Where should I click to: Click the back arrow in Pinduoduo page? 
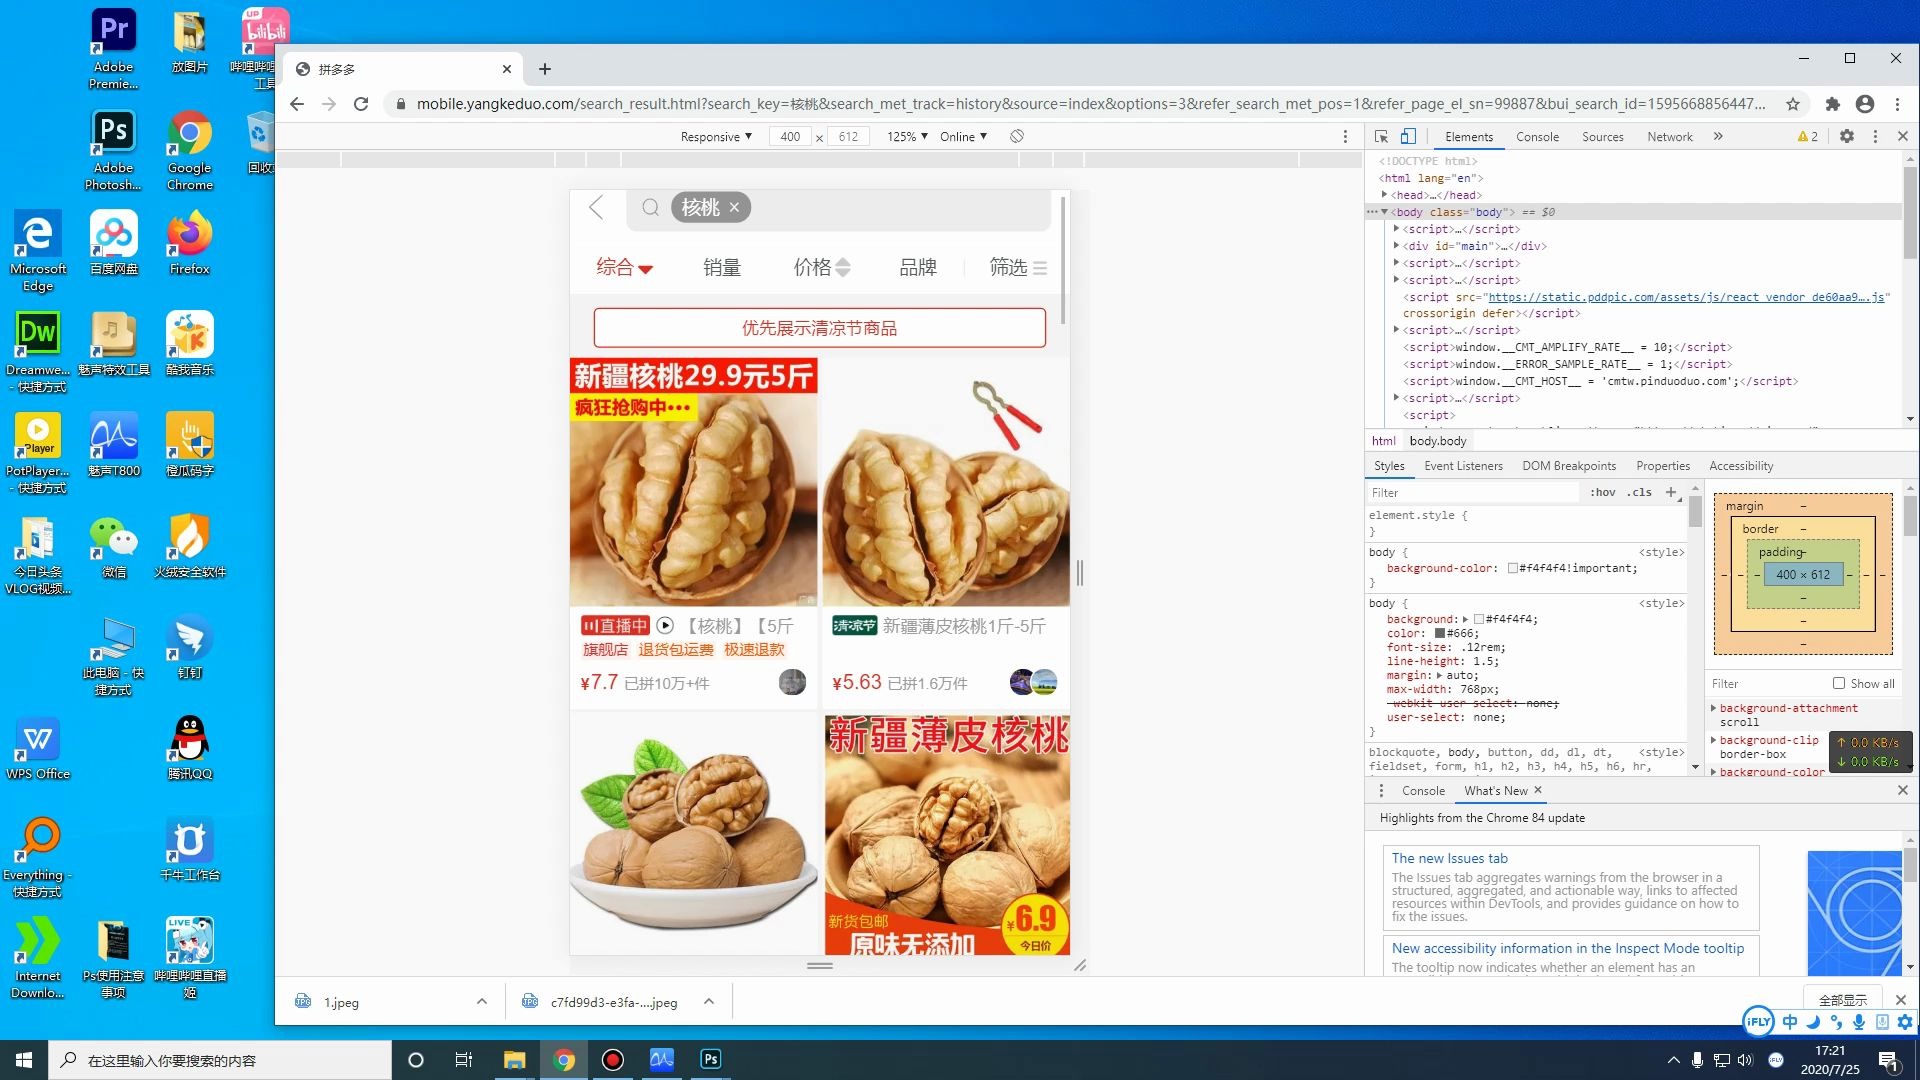[596, 208]
